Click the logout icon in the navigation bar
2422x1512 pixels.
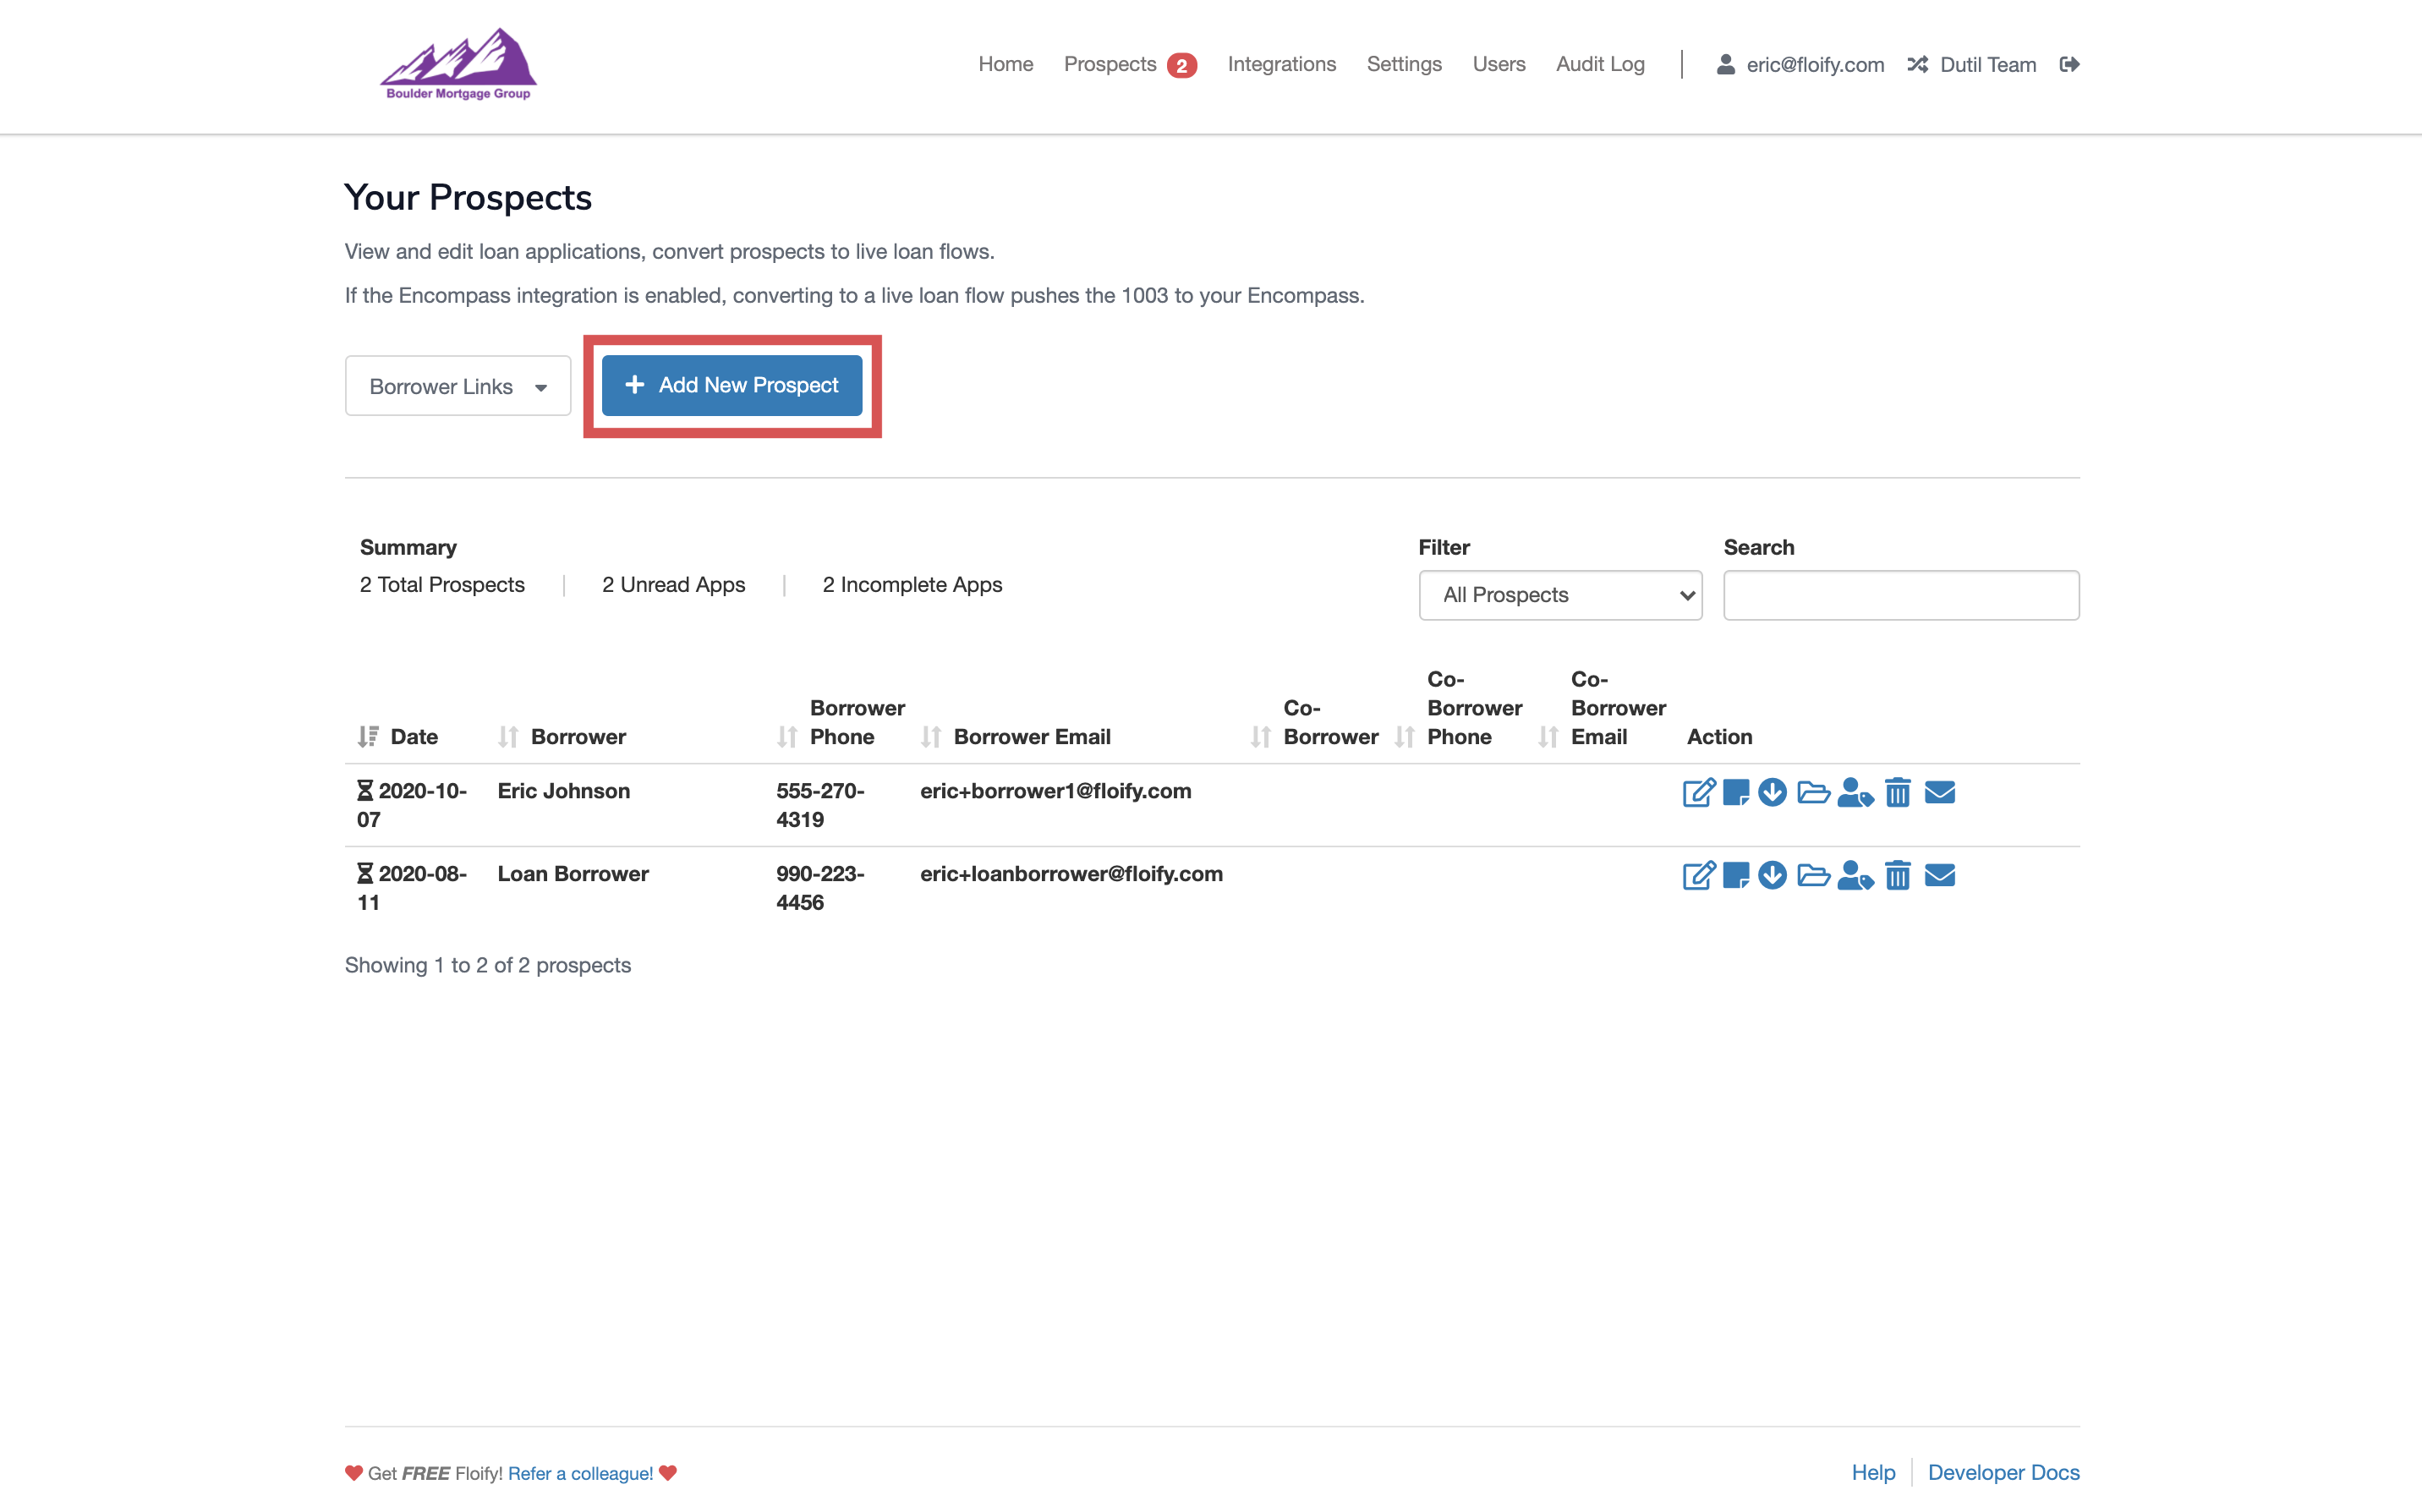click(2069, 64)
